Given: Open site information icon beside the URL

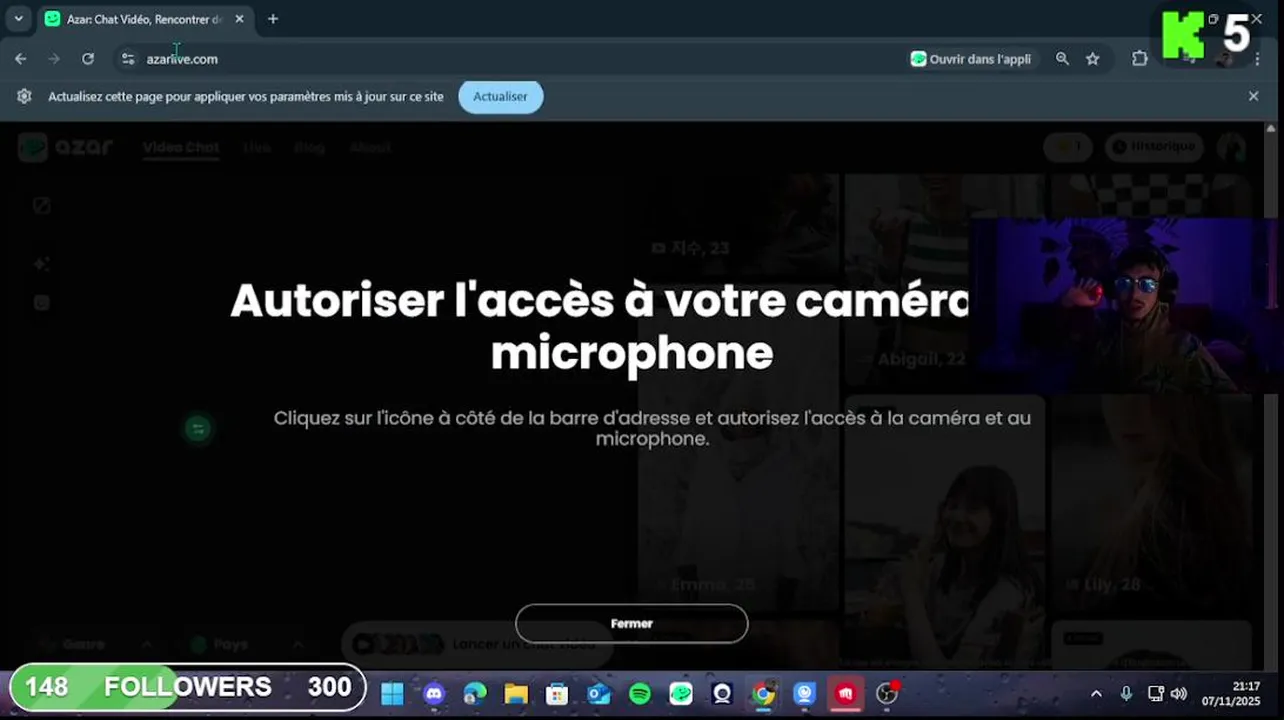Looking at the screenshot, I should pos(128,59).
